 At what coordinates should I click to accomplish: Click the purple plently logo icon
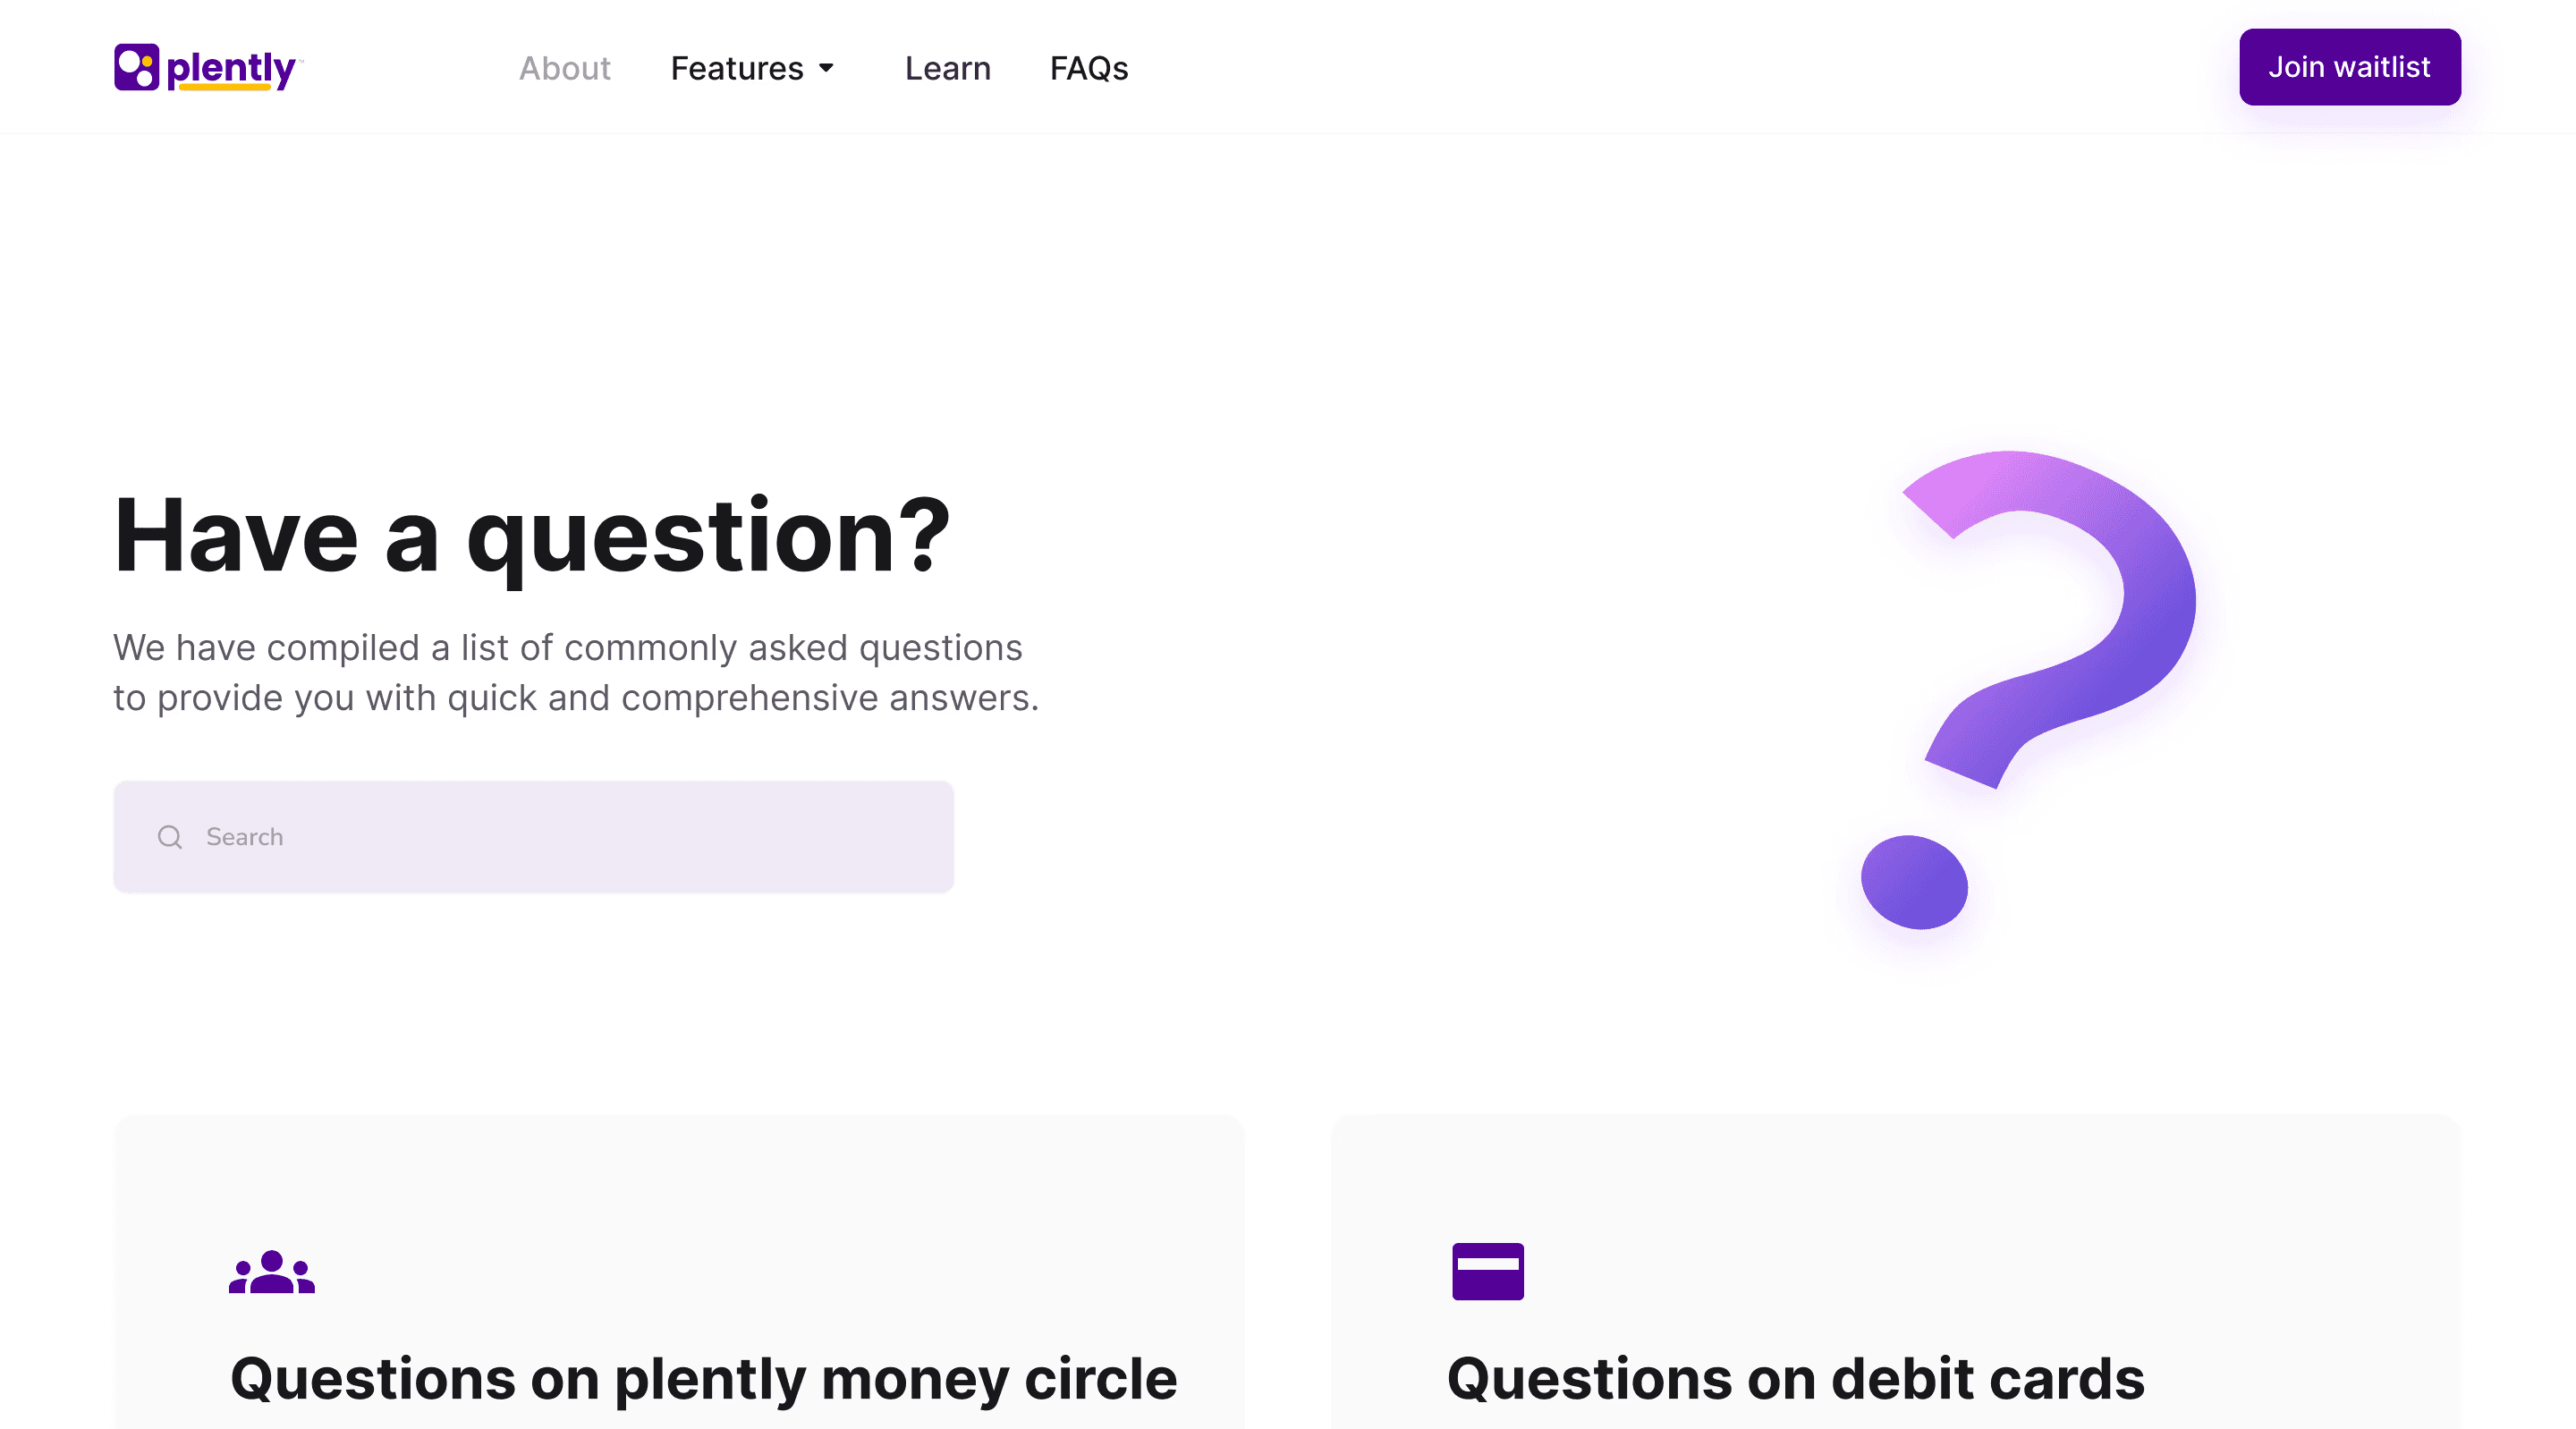pos(136,67)
